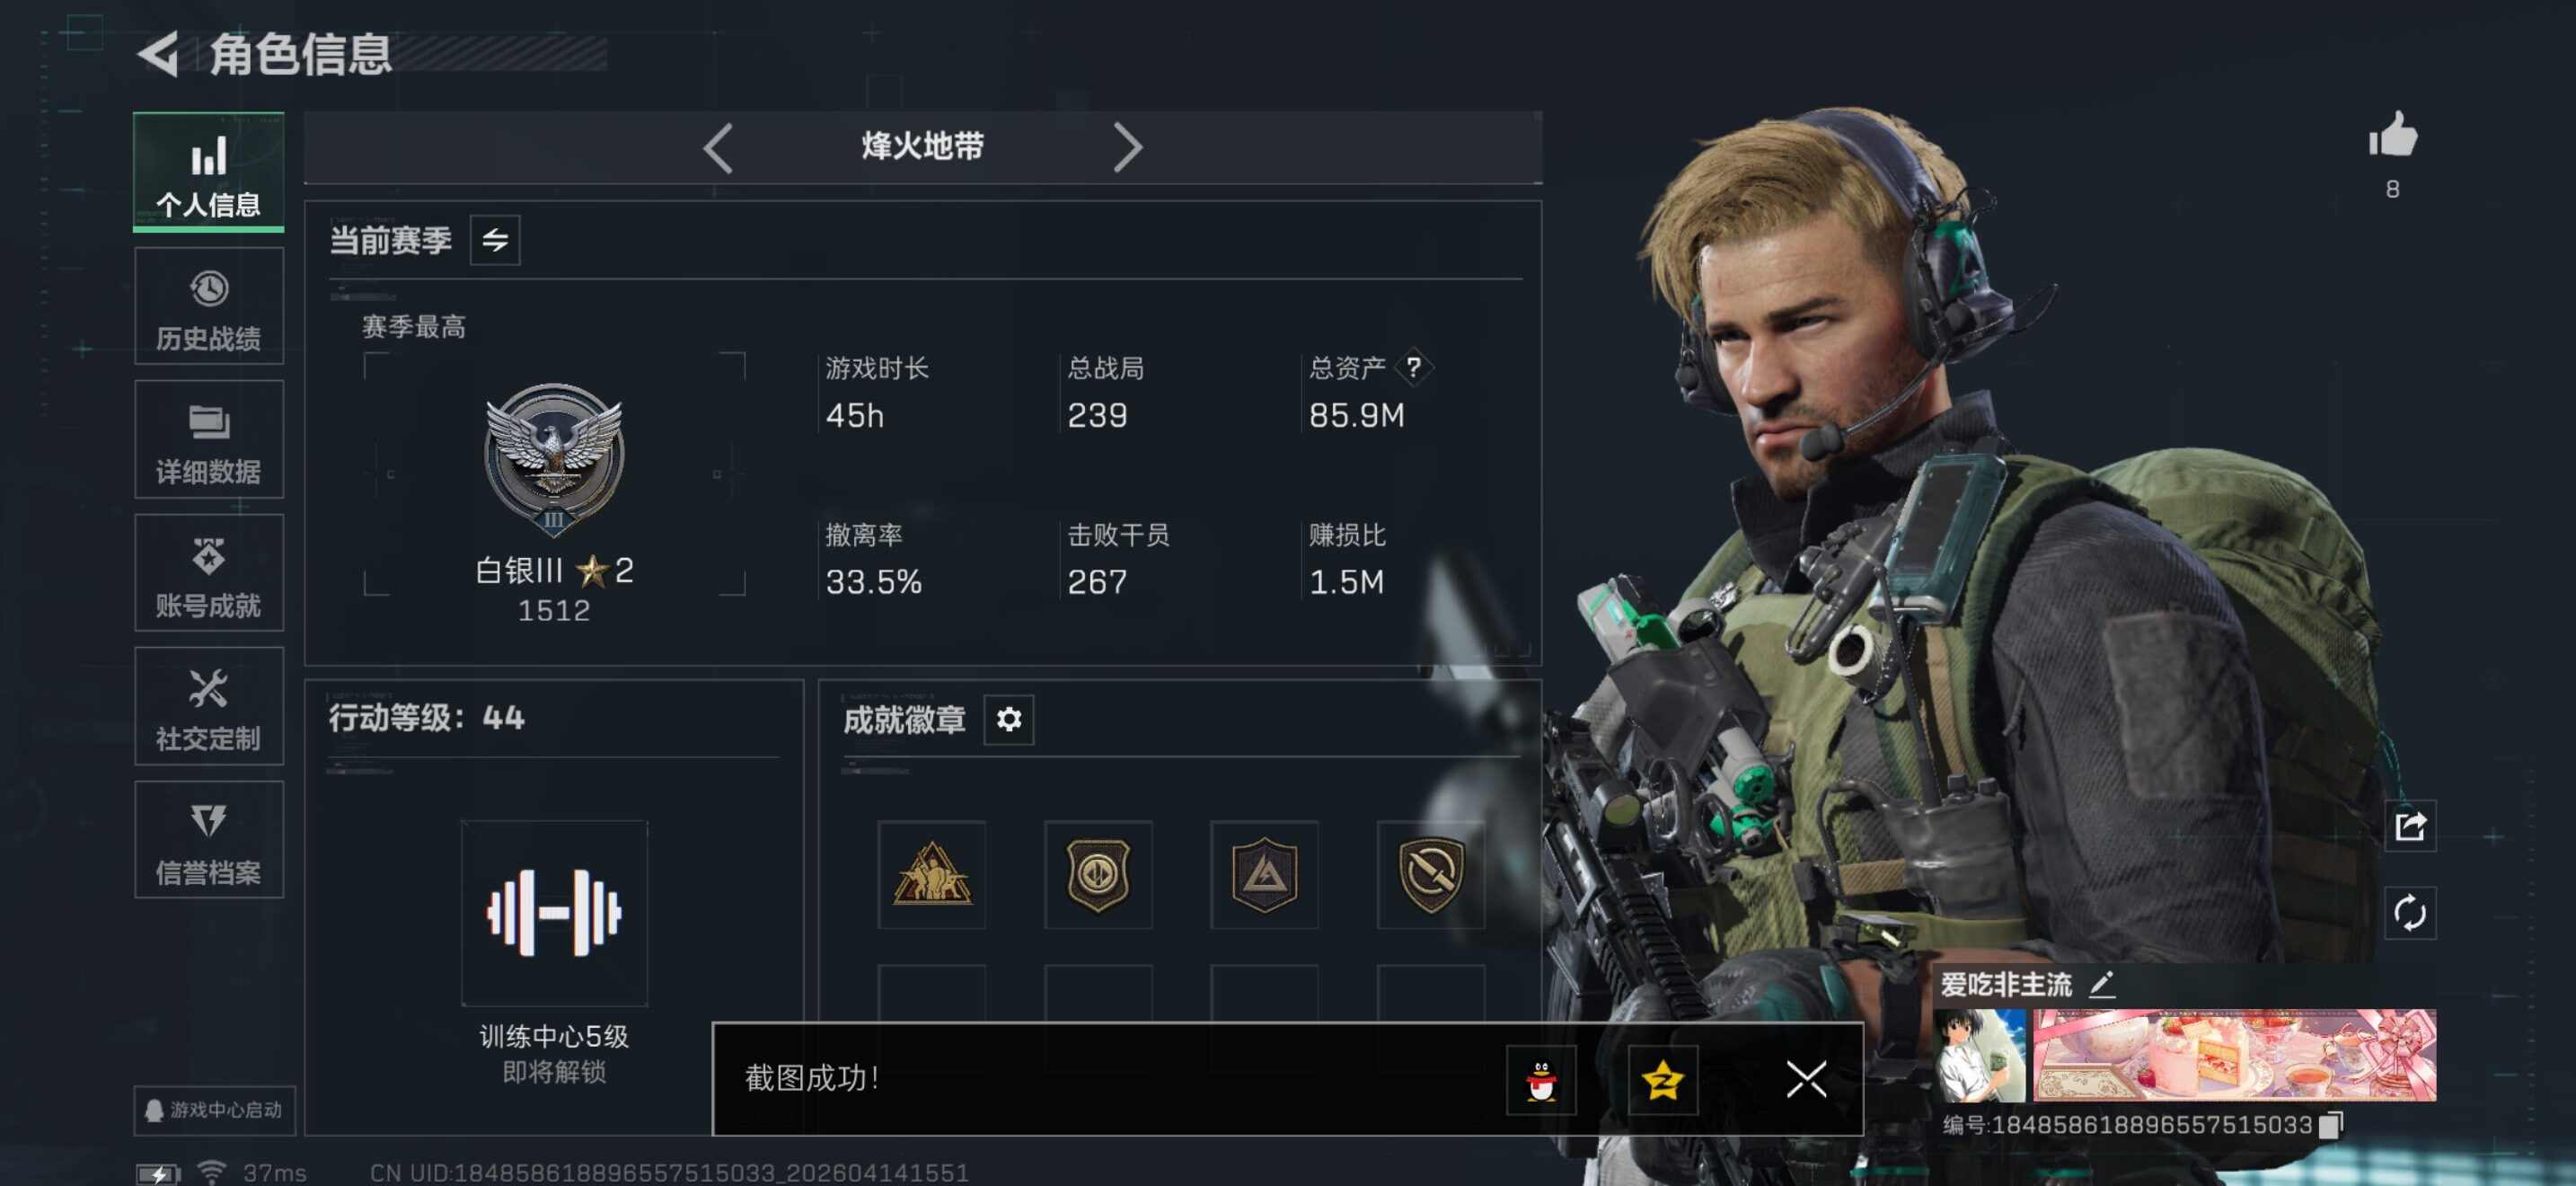Switch to previous mode with left chevron
The height and width of the screenshot is (1186, 2576).
click(718, 148)
